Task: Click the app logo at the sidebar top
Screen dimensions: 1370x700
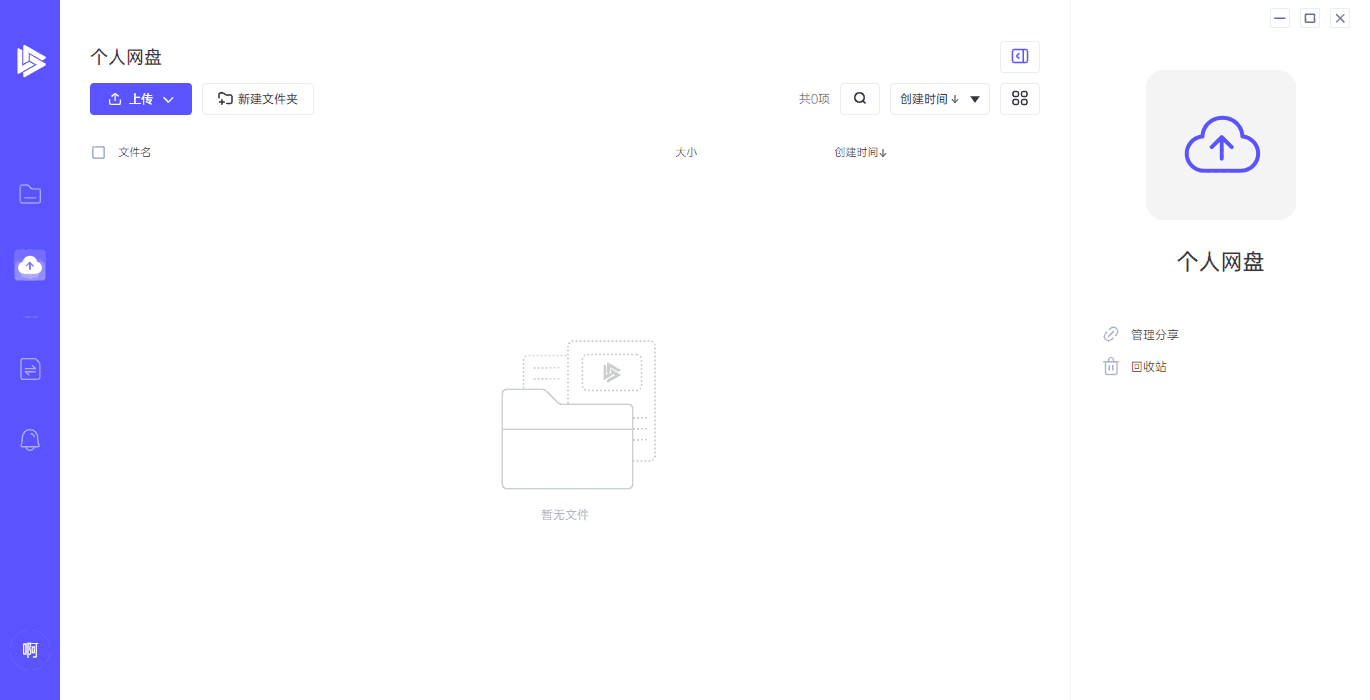Action: (x=30, y=60)
